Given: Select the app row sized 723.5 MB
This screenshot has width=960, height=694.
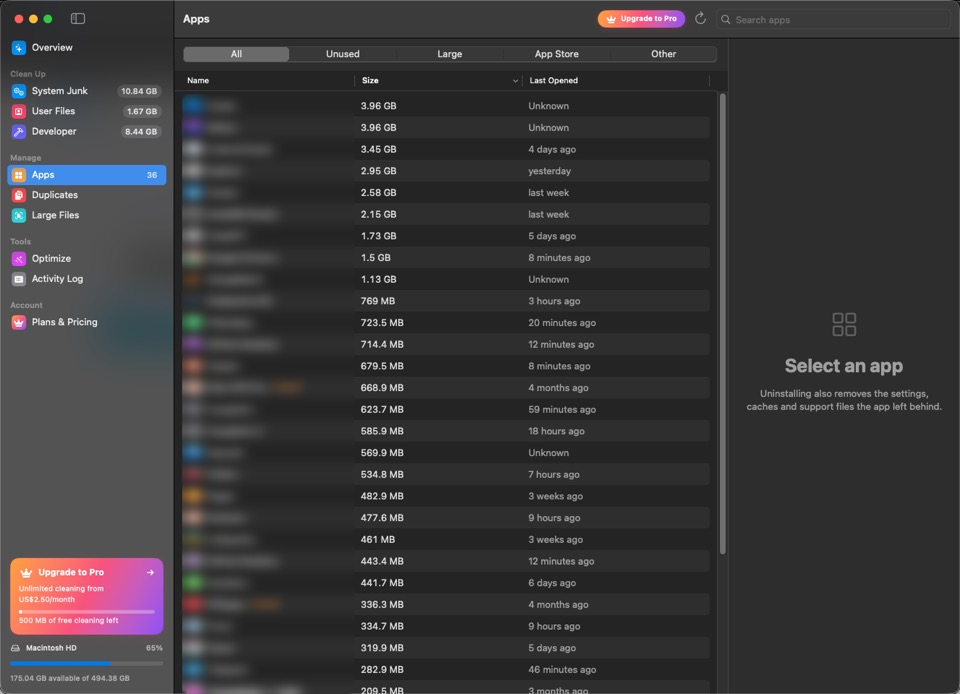Looking at the screenshot, I should 446,323.
